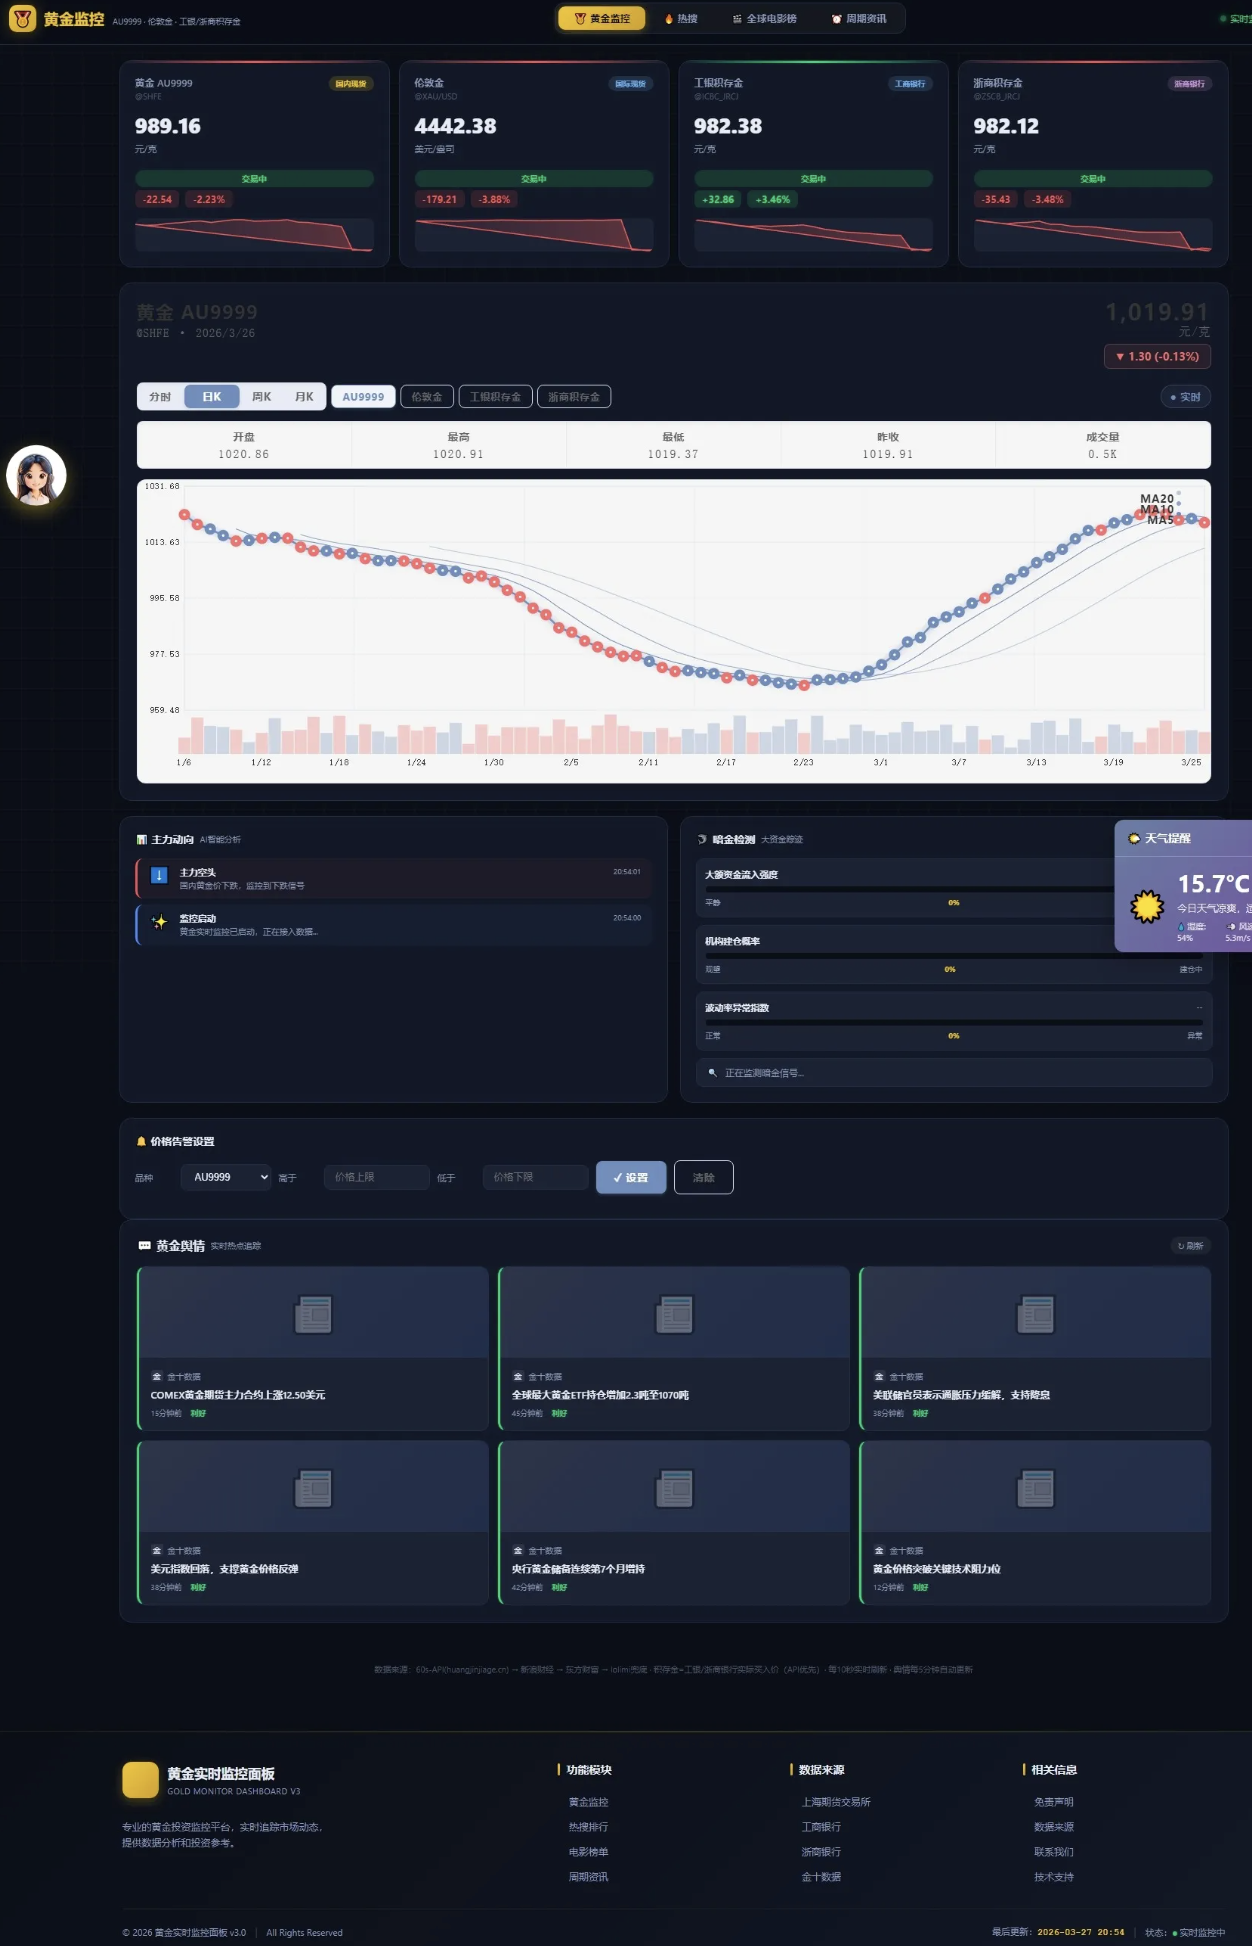Open the AU9999 品种 dropdown
The height and width of the screenshot is (1946, 1252).
click(226, 1177)
